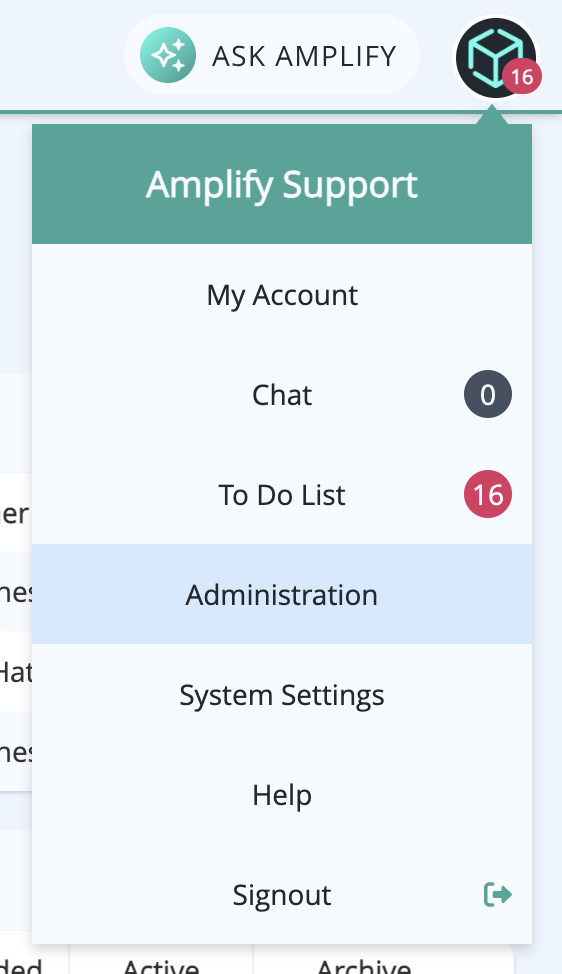Click the Signout arrow icon
This screenshot has width=562, height=974.
click(497, 894)
